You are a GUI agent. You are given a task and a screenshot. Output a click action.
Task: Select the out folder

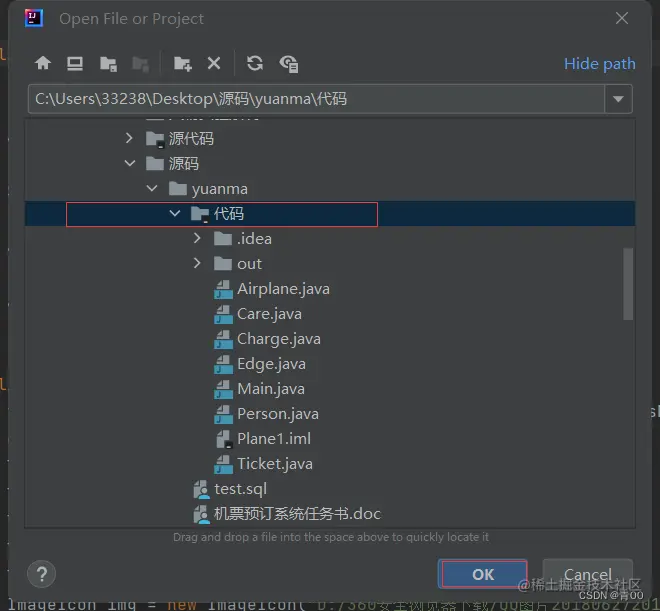click(249, 264)
